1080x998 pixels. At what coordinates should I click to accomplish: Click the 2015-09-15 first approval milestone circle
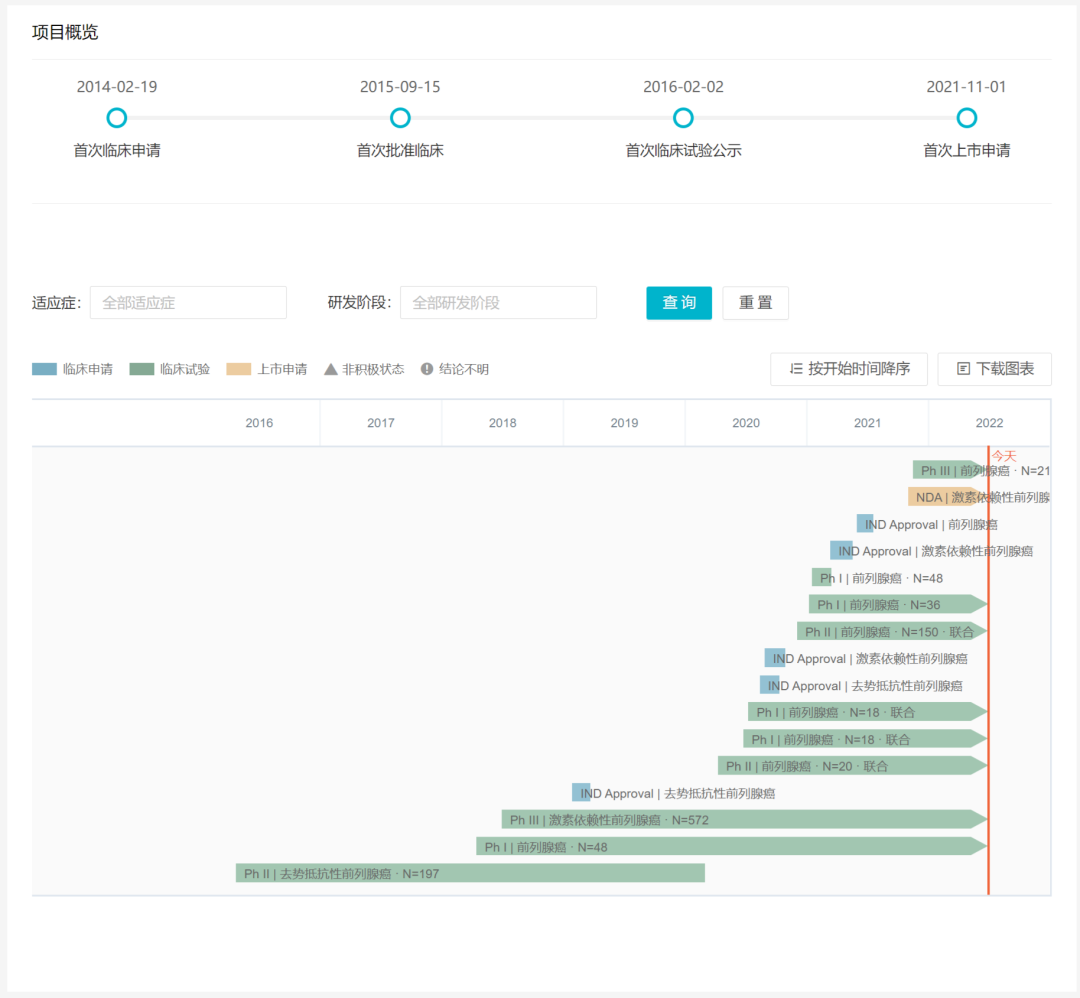[x=400, y=118]
